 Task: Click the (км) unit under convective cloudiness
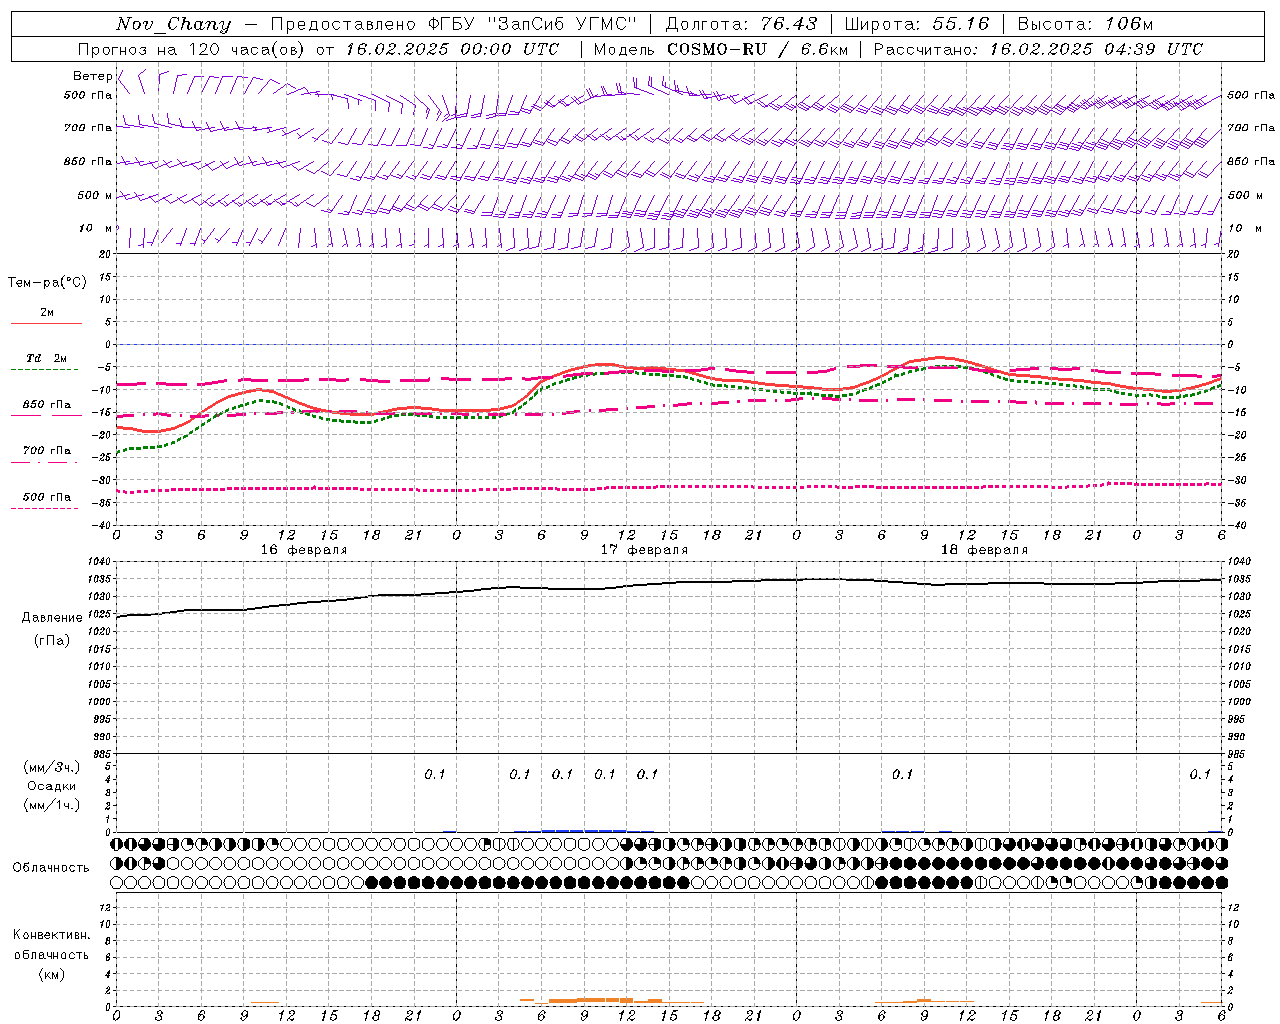tap(51, 974)
